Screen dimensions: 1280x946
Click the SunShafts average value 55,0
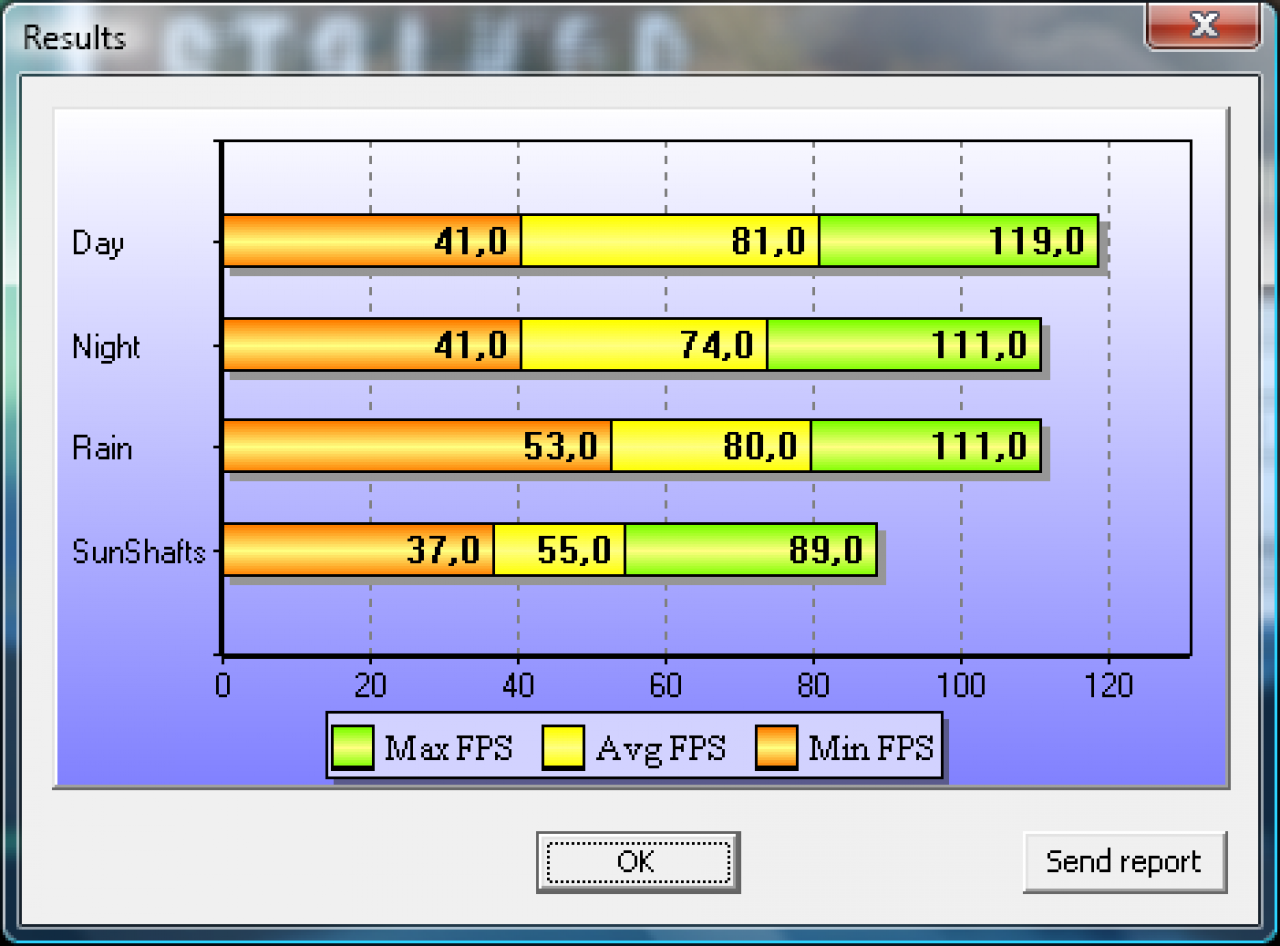tap(574, 549)
